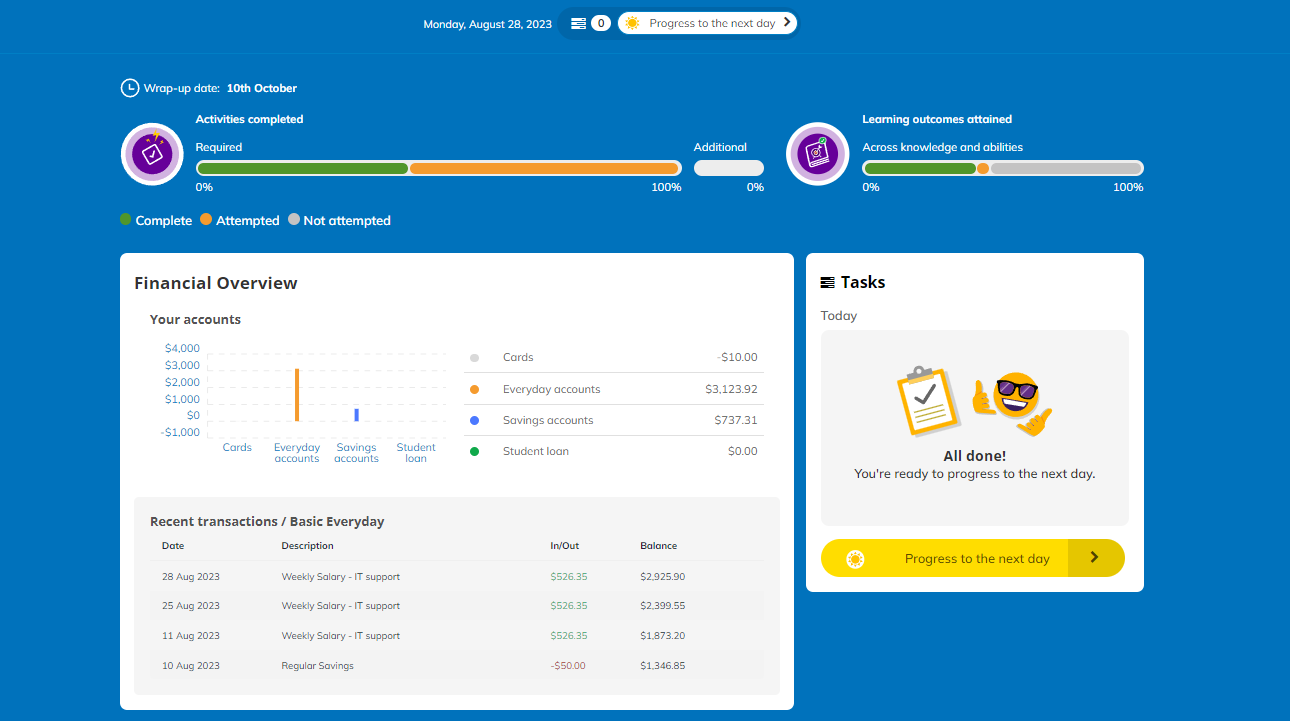Click the clipboard with sunglasses emoji illustration
Viewport: 1290px width, 721px height.
click(x=975, y=402)
